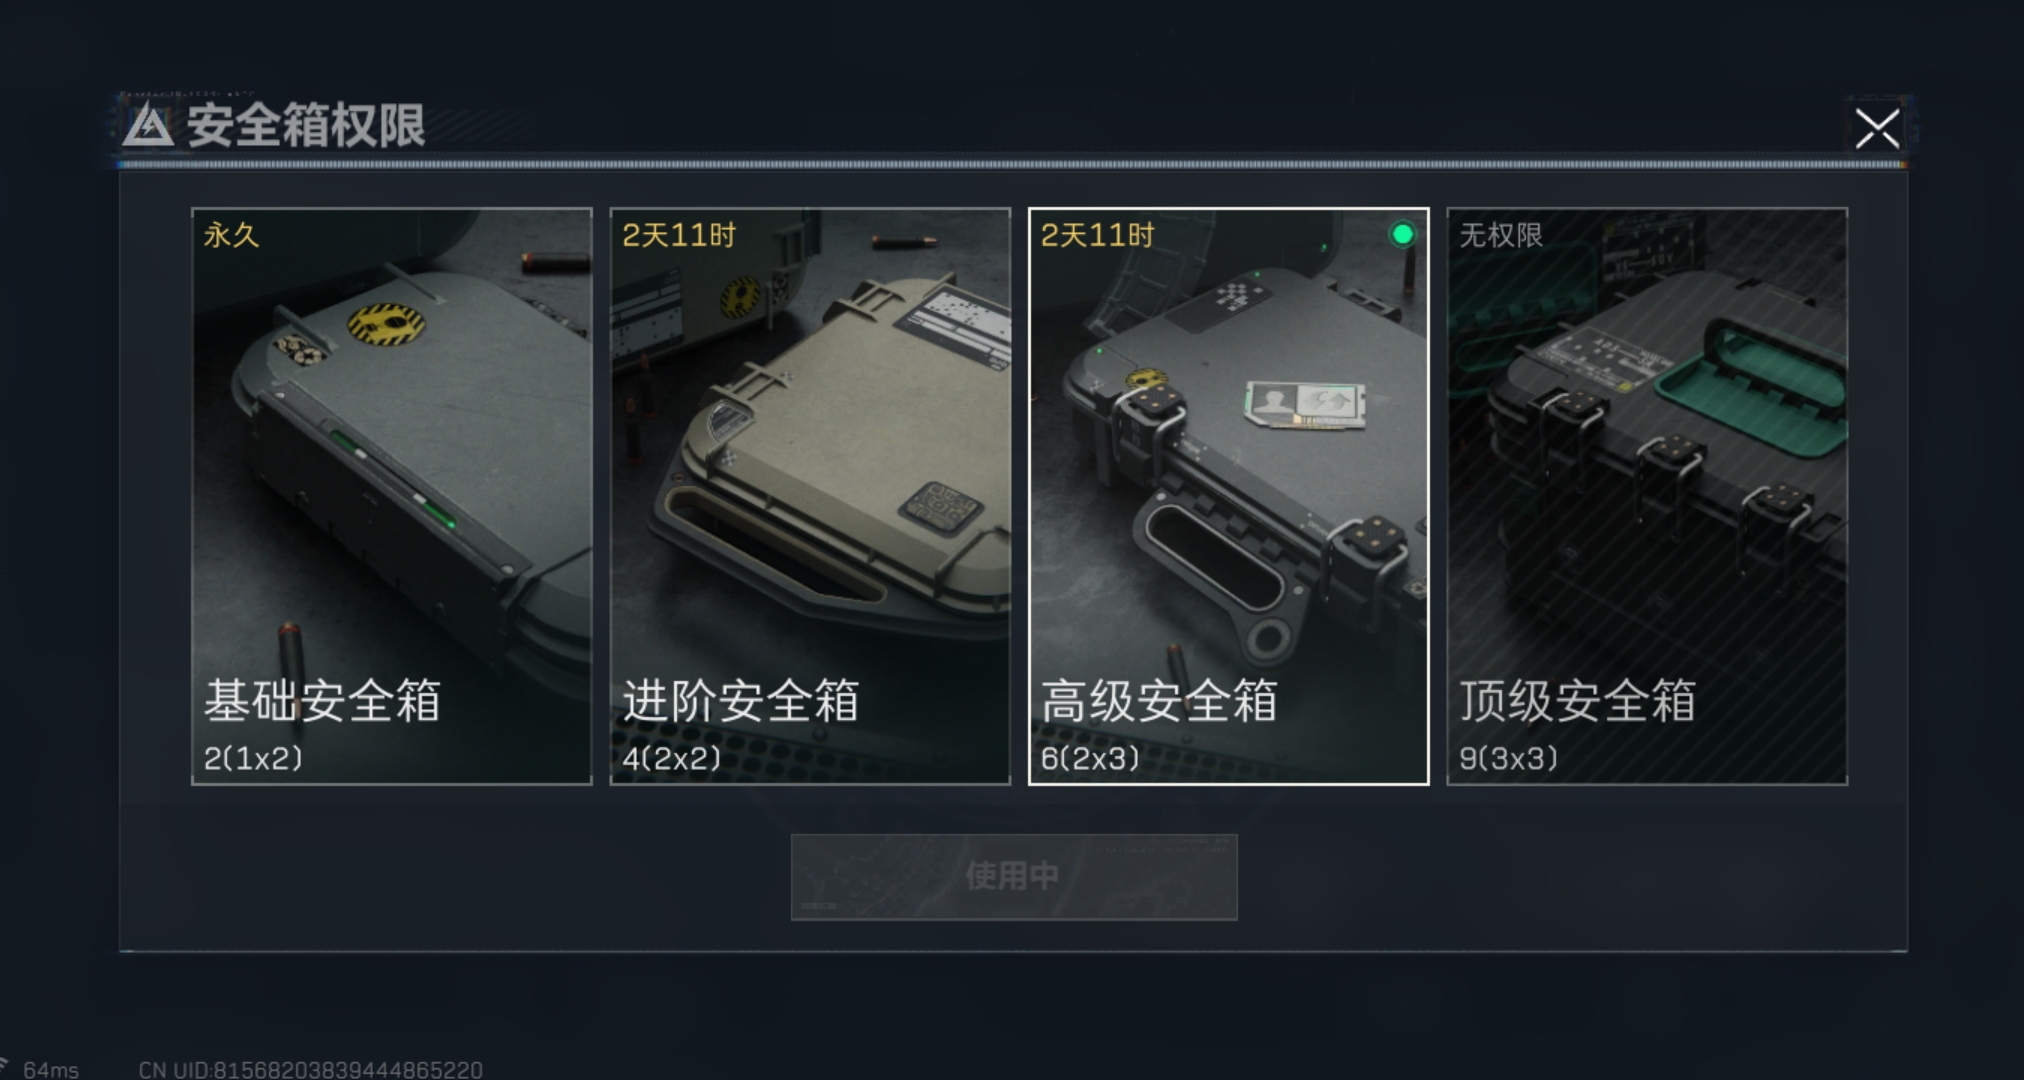Viewport: 2024px width, 1080px height.
Task: Click the green active indicator dot
Action: [x=1403, y=234]
